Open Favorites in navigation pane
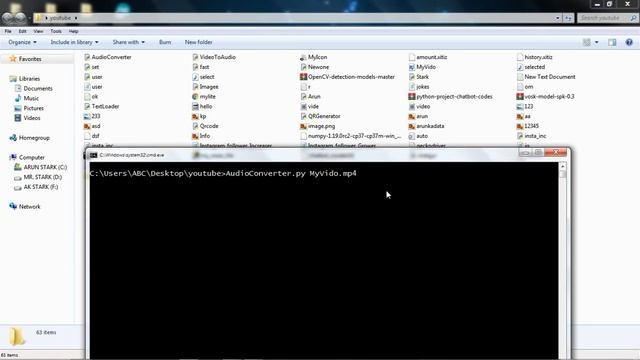Viewport: 640px width, 360px height. (30, 59)
